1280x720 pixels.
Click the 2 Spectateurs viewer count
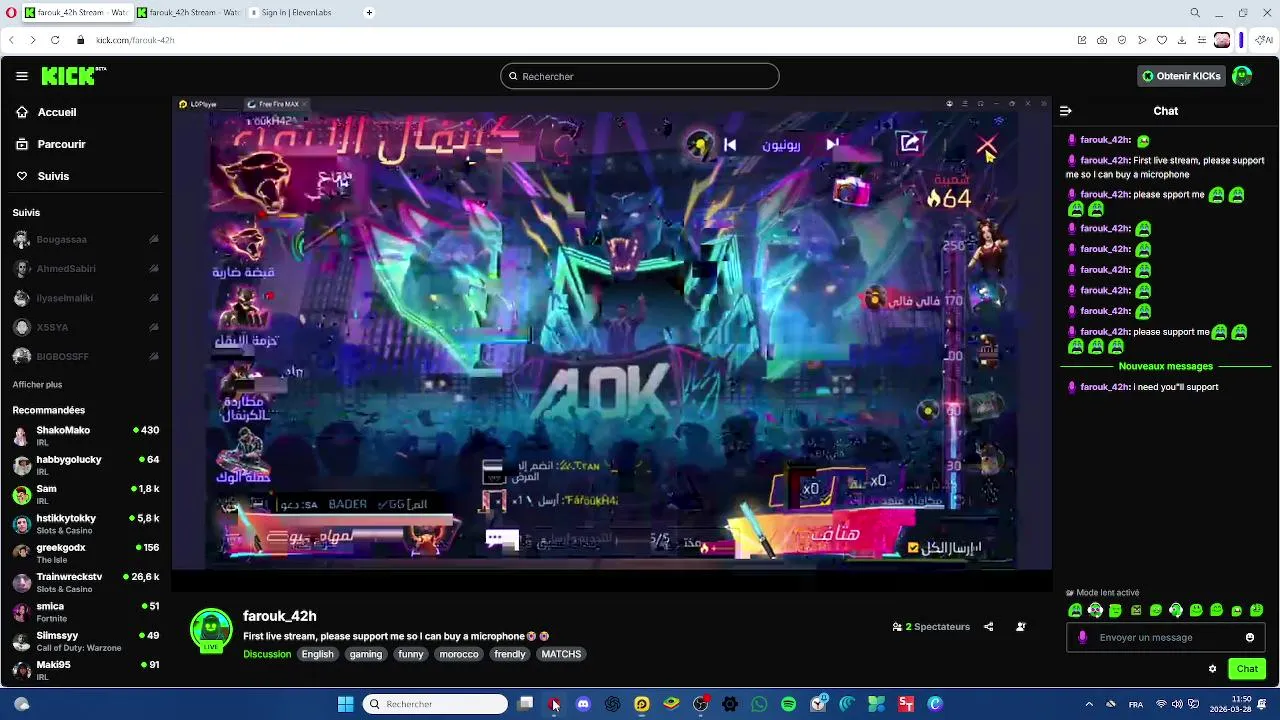tap(931, 627)
